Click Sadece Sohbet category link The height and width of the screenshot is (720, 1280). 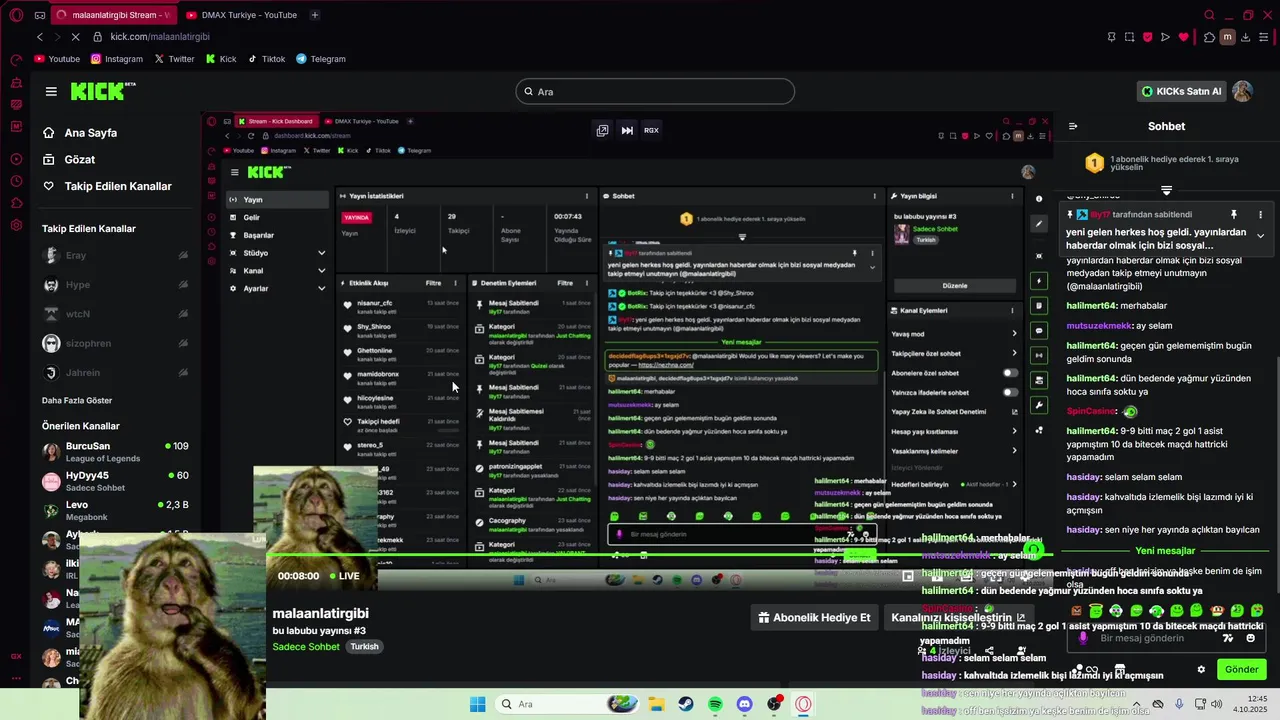(x=306, y=647)
